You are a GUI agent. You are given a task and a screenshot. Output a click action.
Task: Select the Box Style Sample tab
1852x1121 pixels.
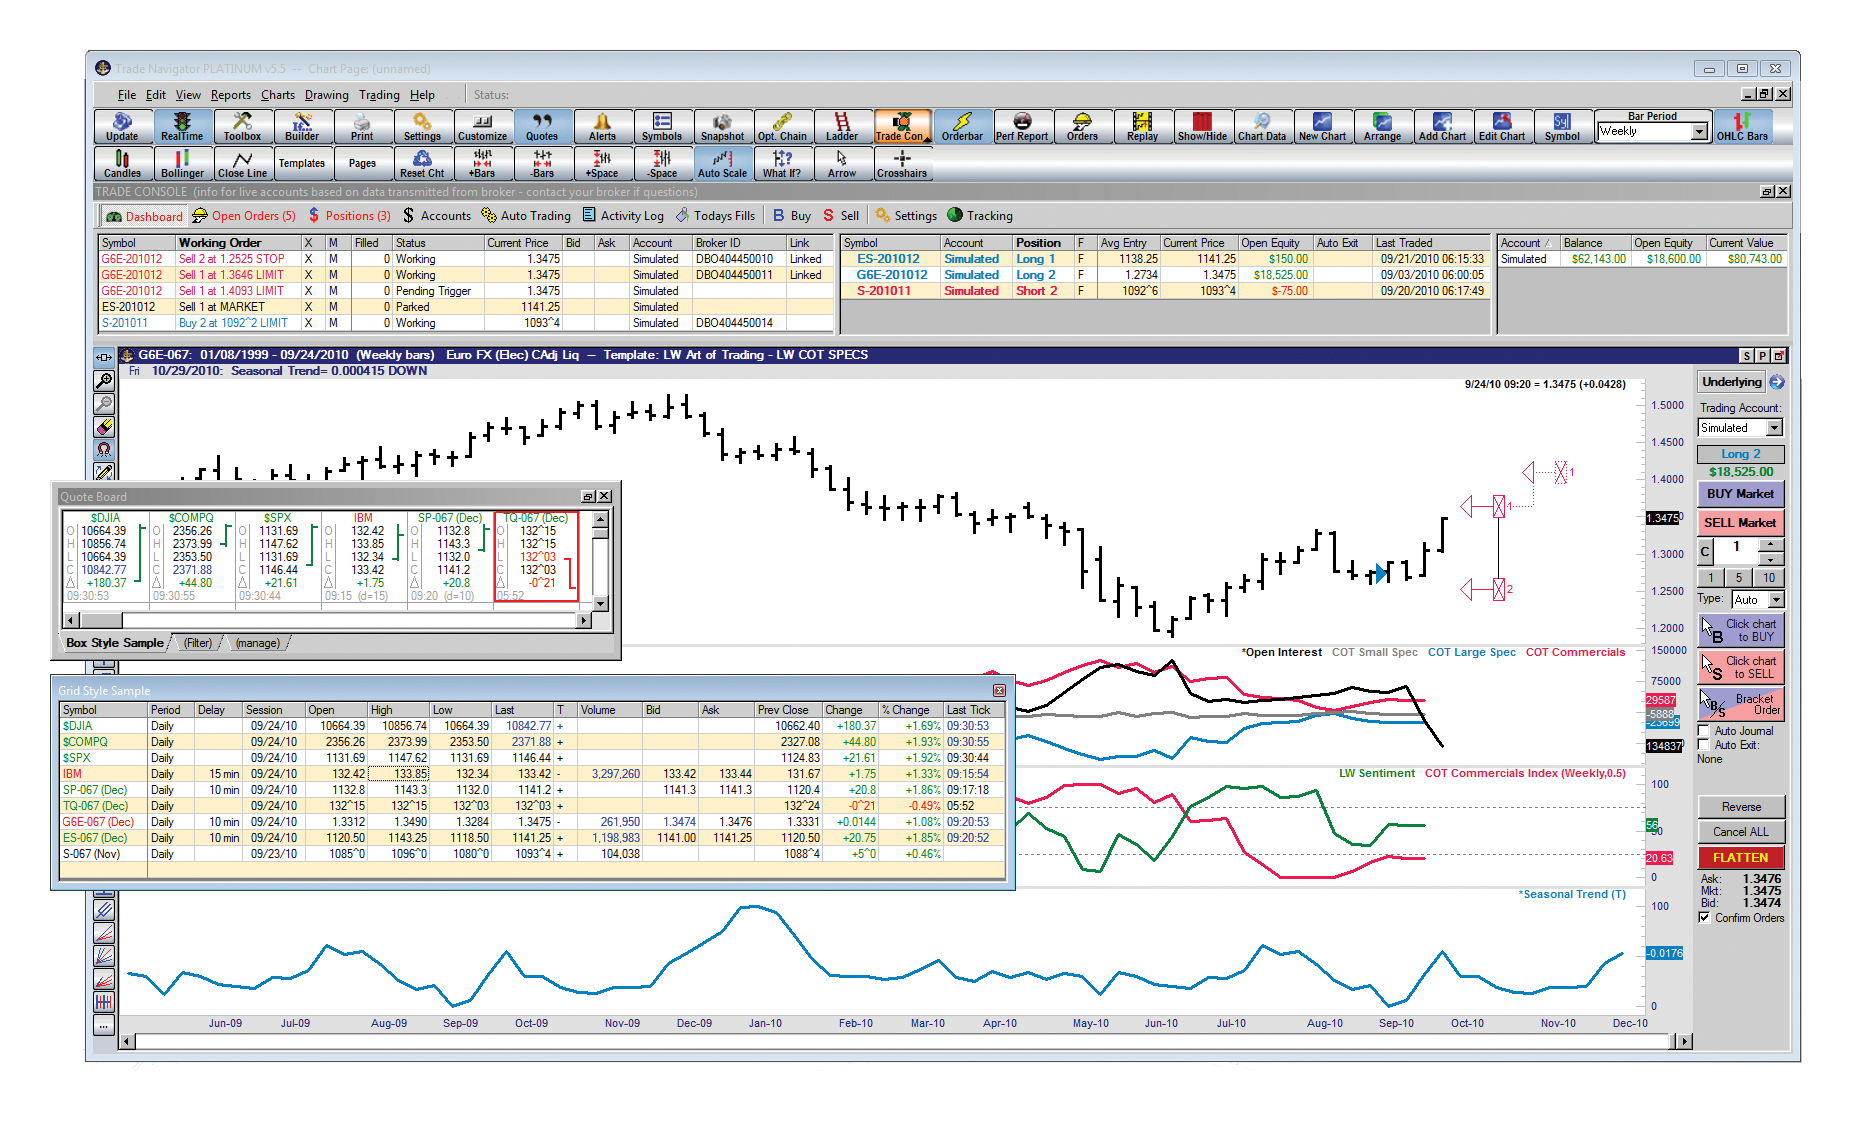click(115, 643)
